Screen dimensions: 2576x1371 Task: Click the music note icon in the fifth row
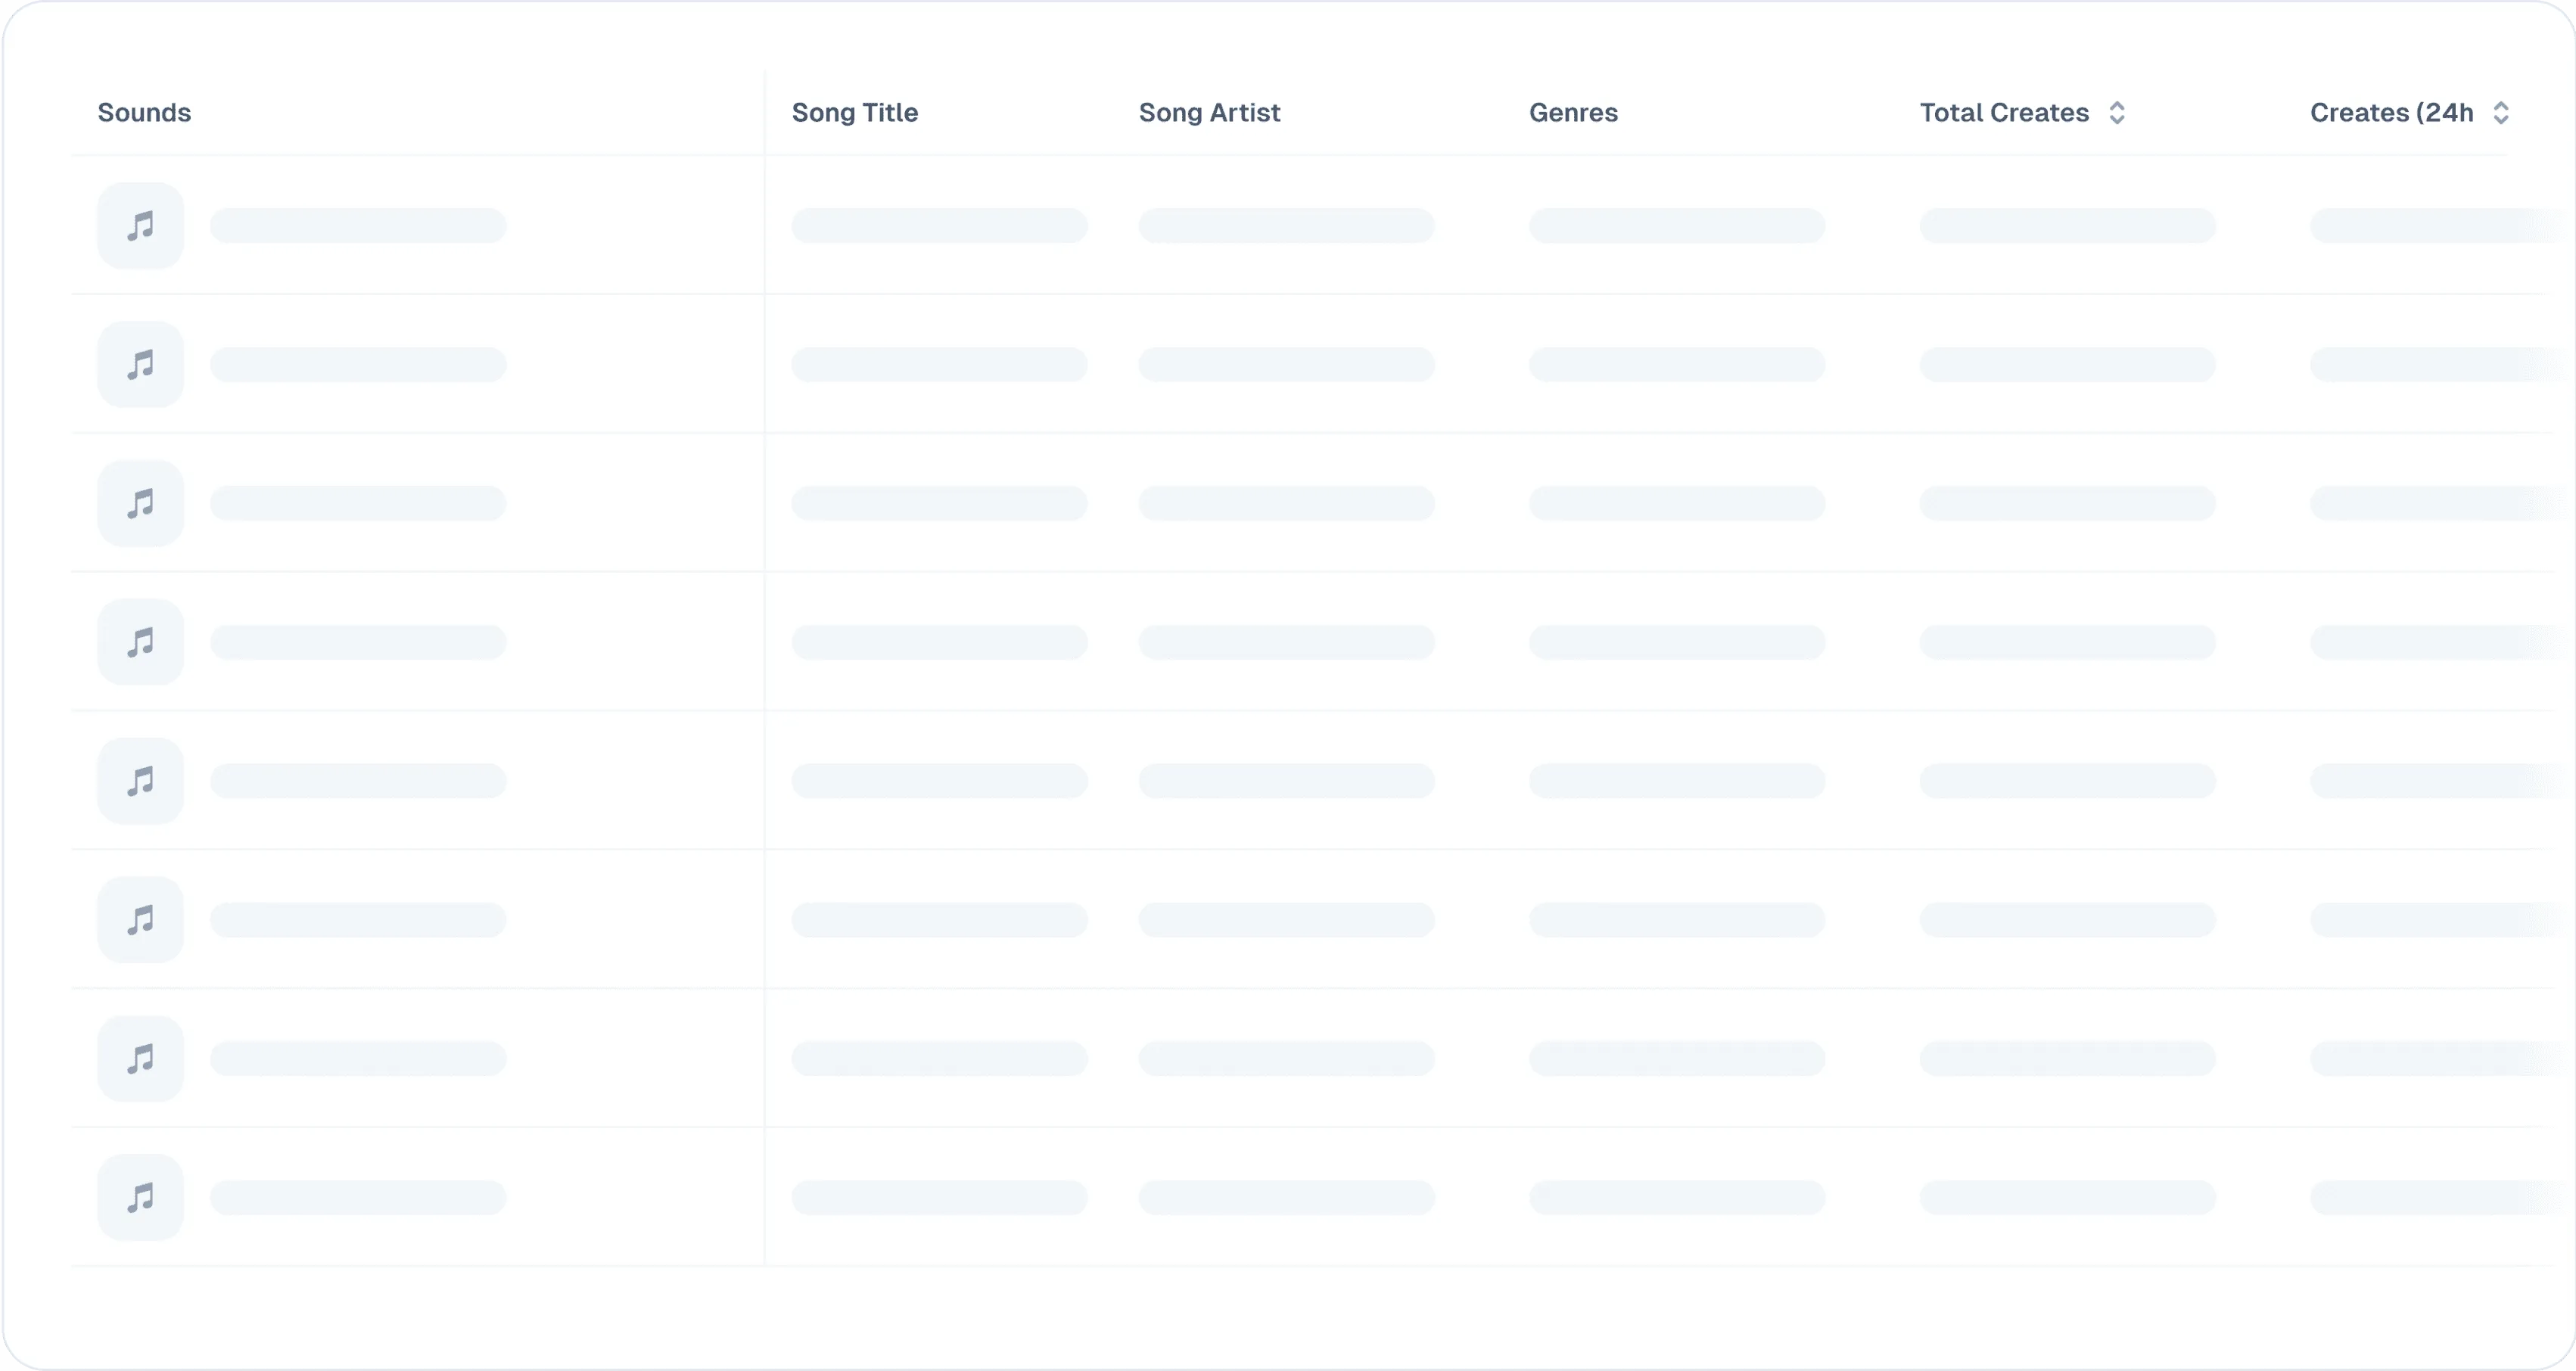140,781
